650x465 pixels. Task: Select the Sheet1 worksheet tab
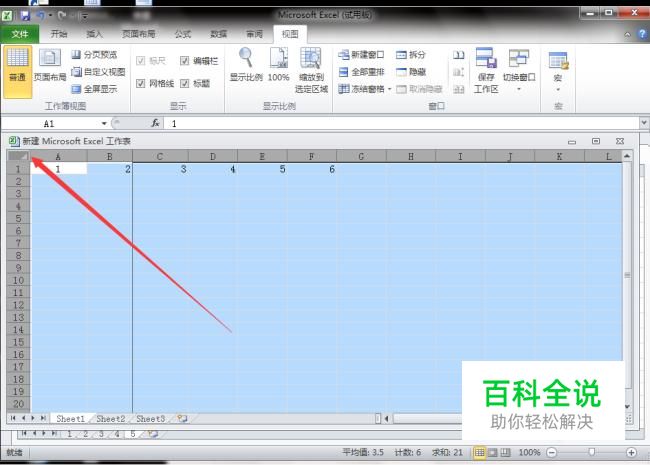coord(70,419)
